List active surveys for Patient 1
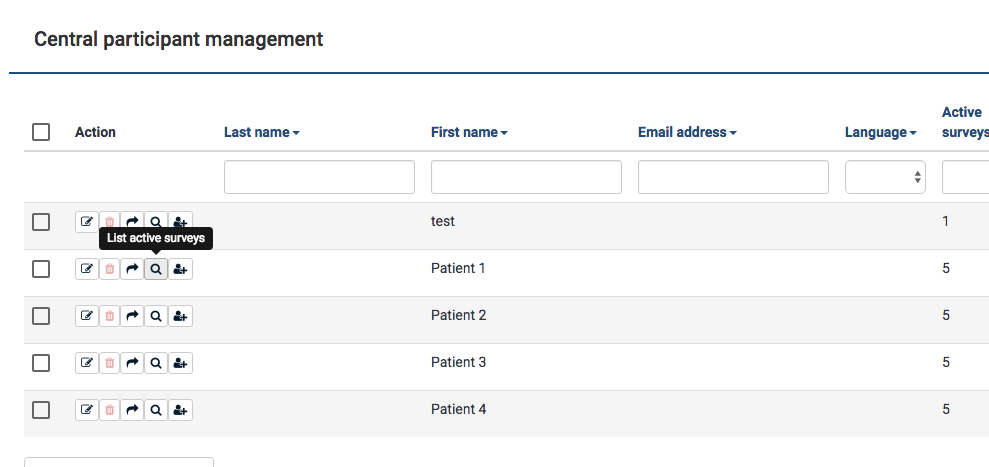 [x=156, y=269]
